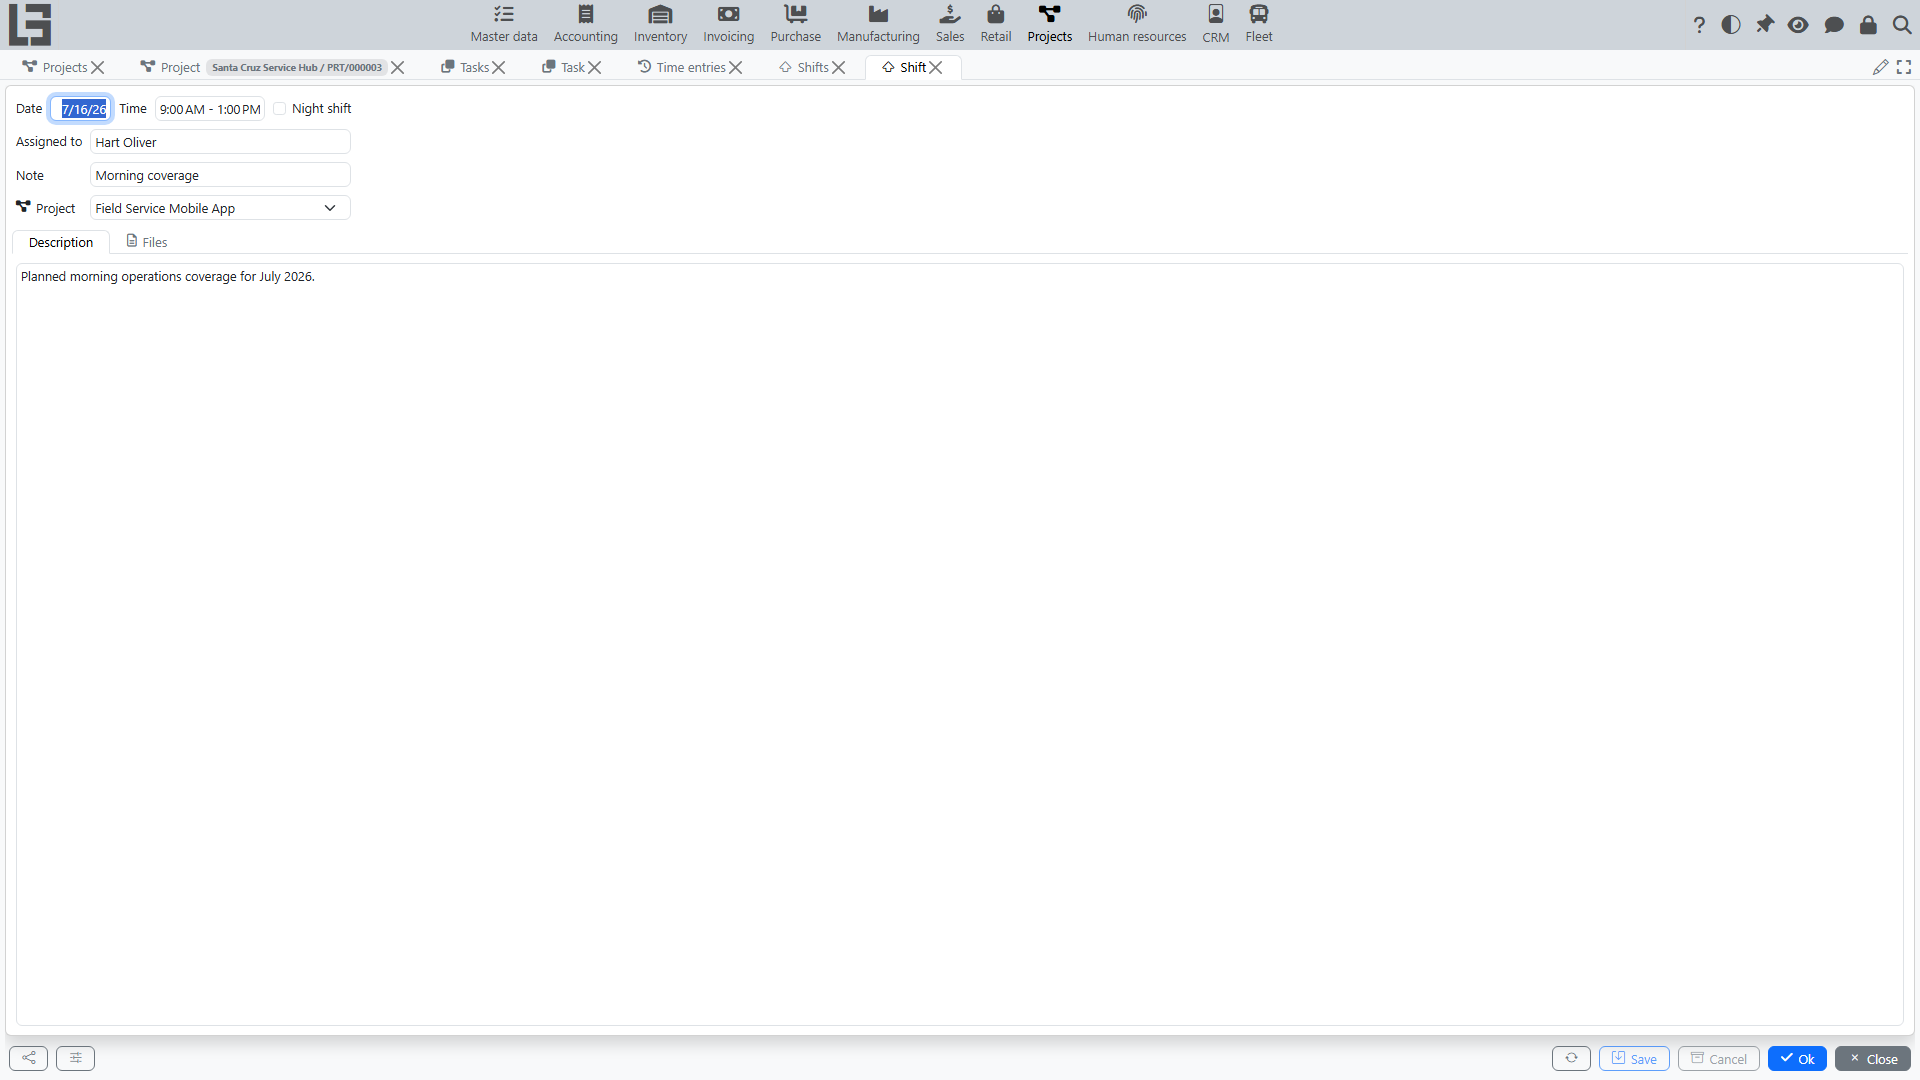The image size is (1920, 1080).
Task: Click the application logo at top left
Action: click(x=30, y=25)
